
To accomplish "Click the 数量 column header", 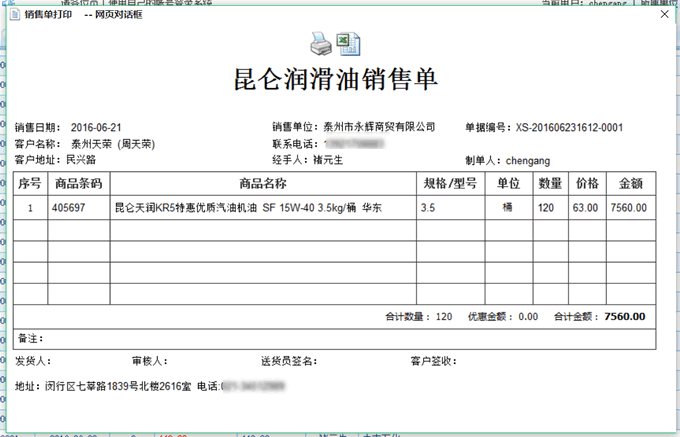I will point(550,184).
